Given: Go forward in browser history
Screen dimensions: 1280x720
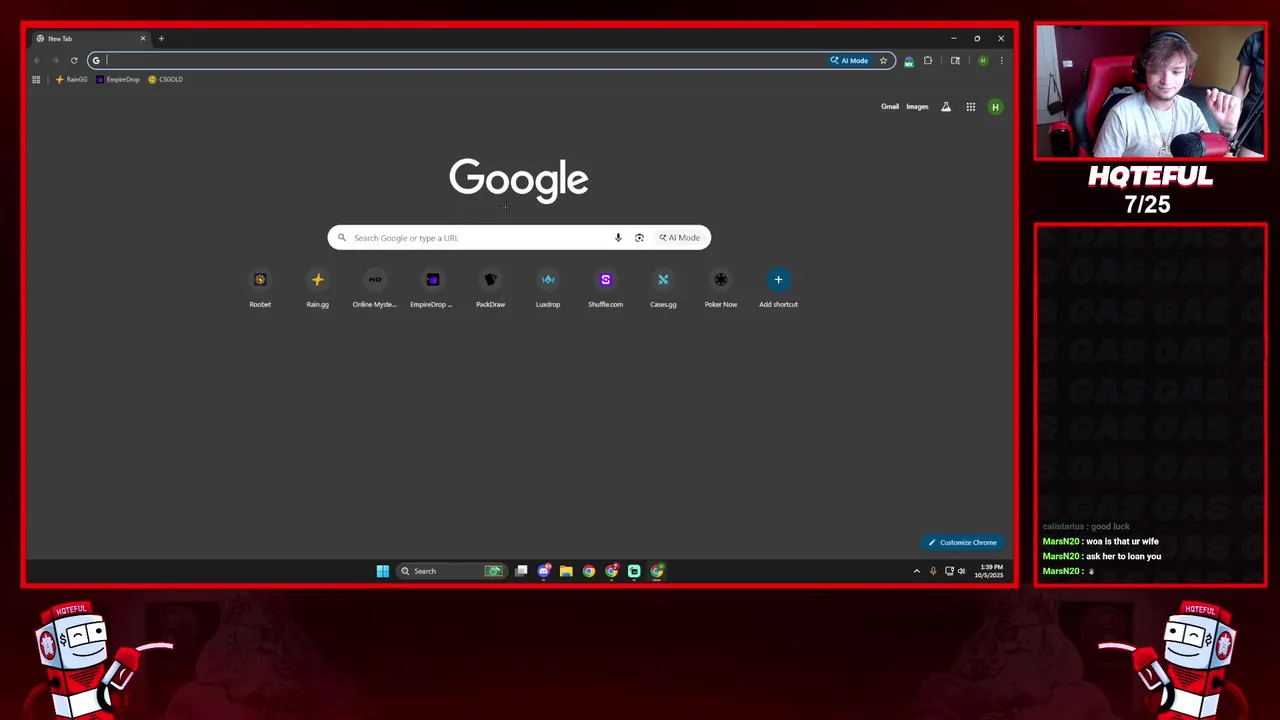Looking at the screenshot, I should click(x=55, y=60).
